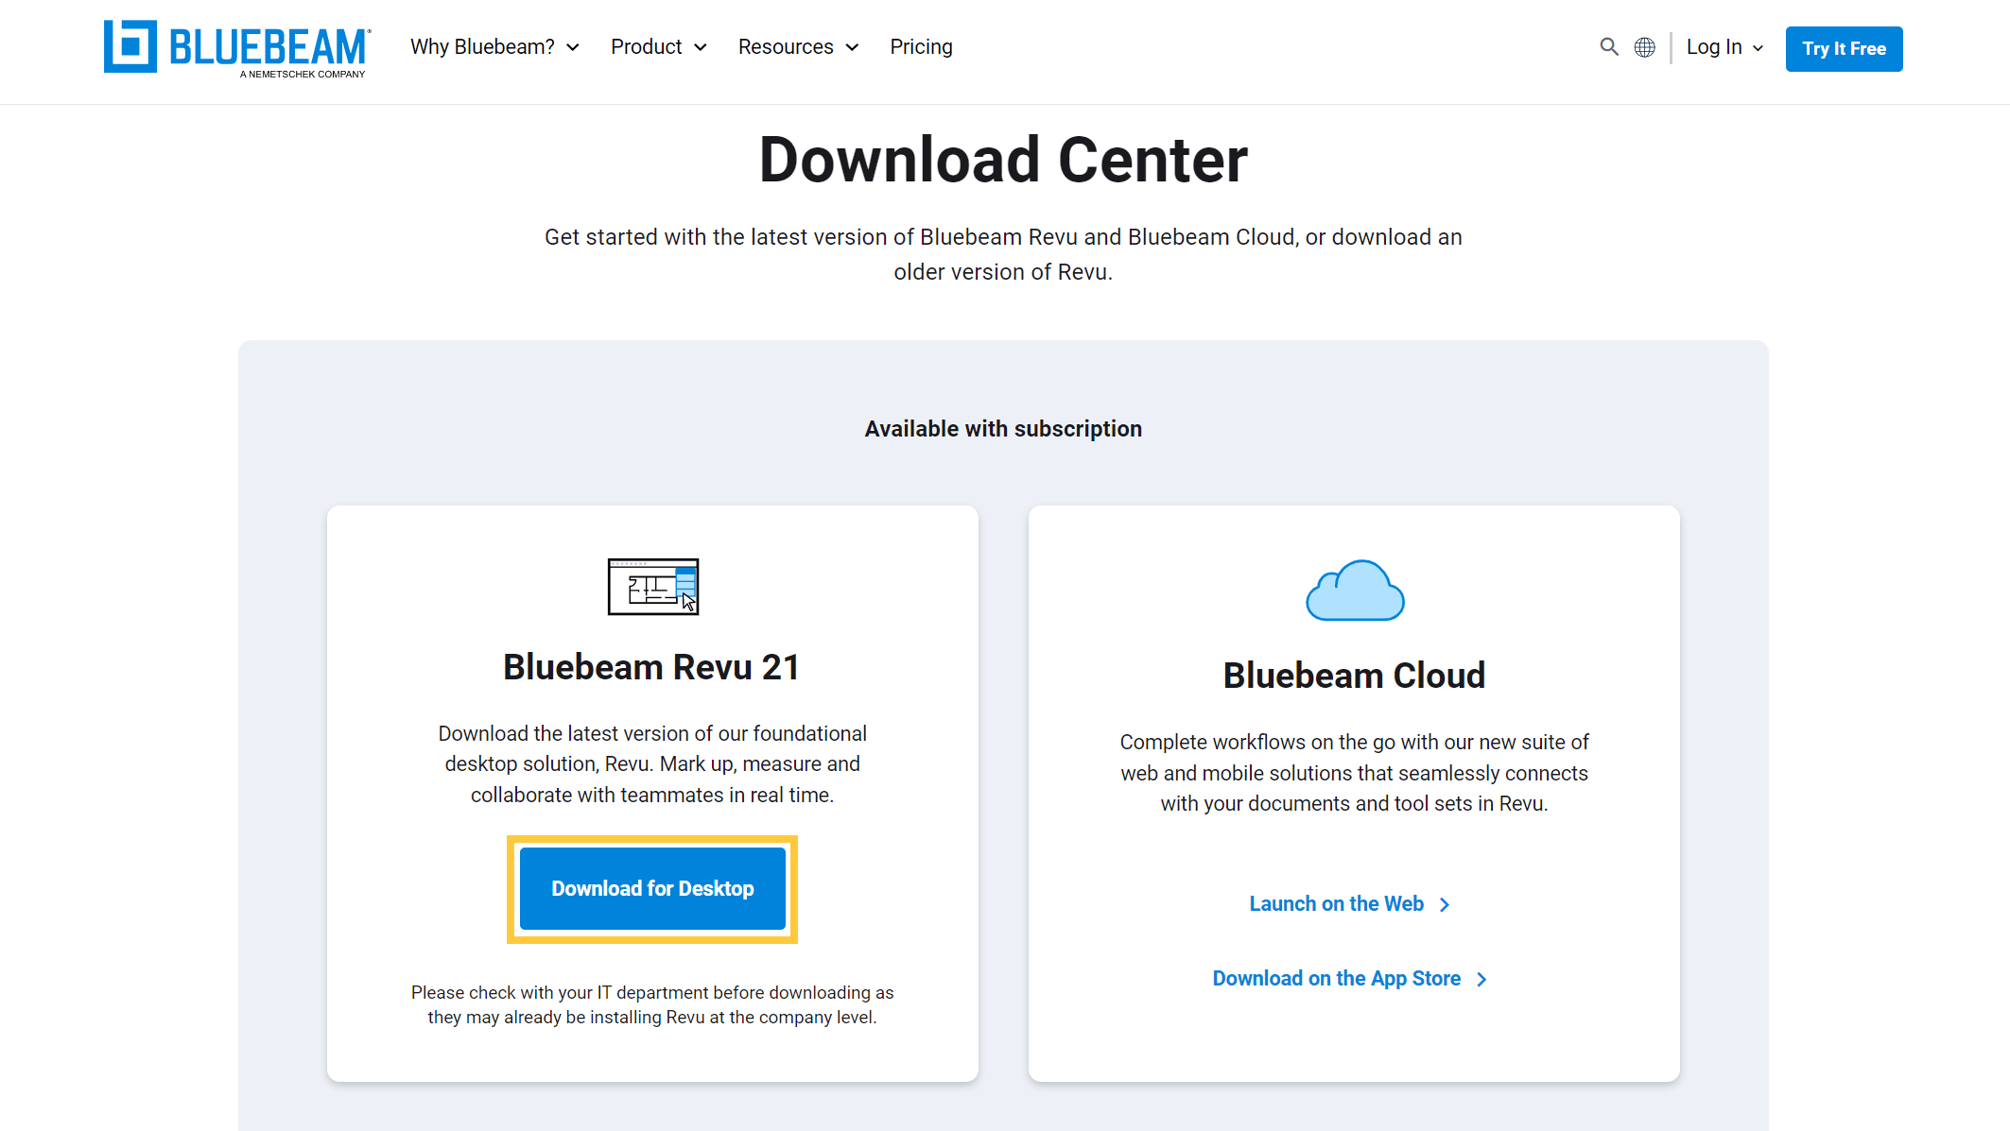Screen dimensions: 2010x1131
Task: Select the Bluebeam Cloud card
Action: [1354, 790]
